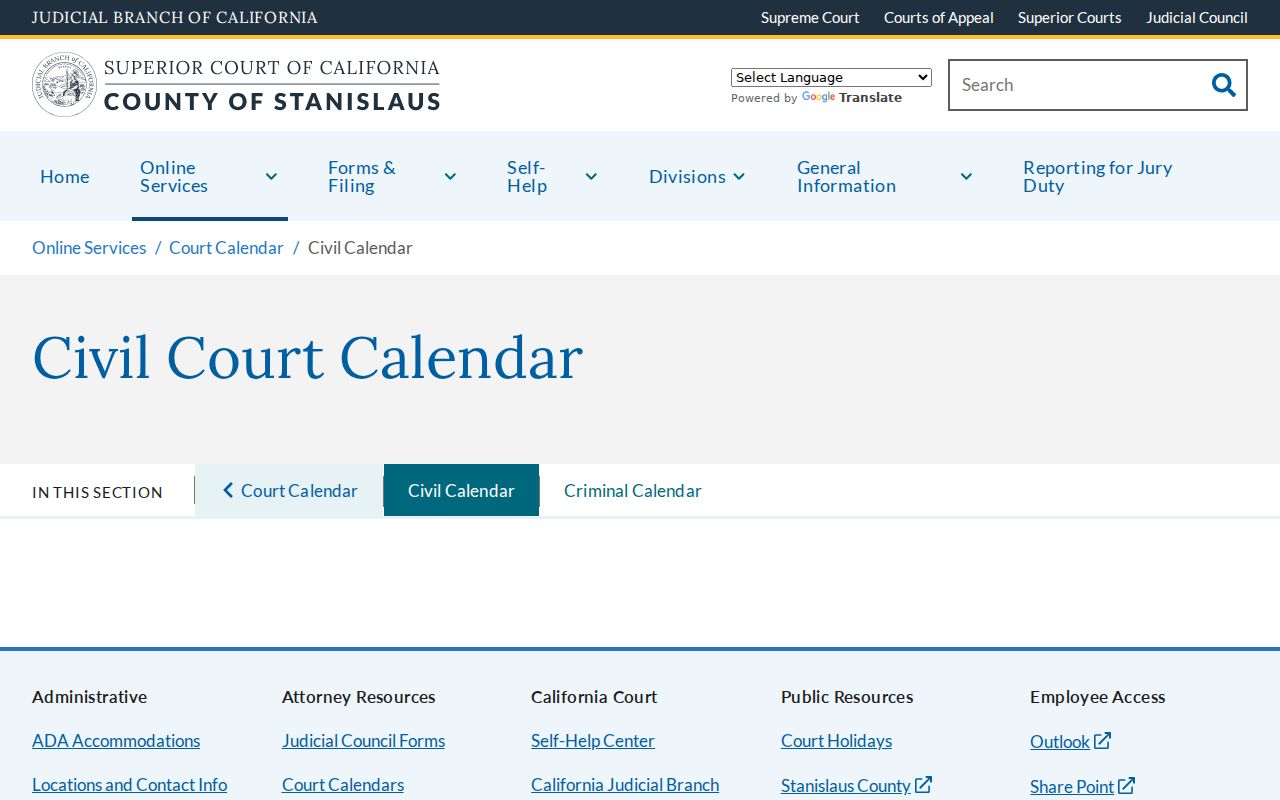The width and height of the screenshot is (1280, 800).
Task: Open the Share Point employee link
Action: pyautogui.click(x=1072, y=787)
